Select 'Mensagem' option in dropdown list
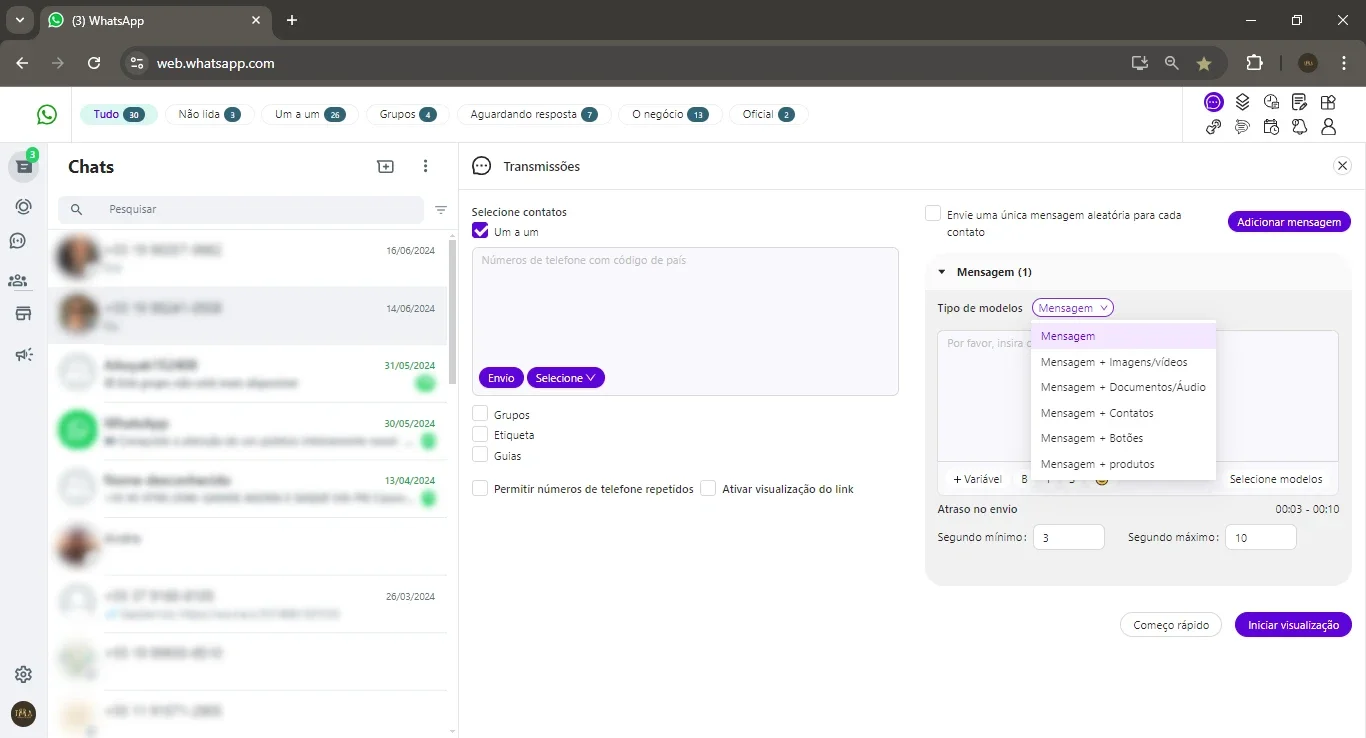The height and width of the screenshot is (738, 1366). (1124, 336)
